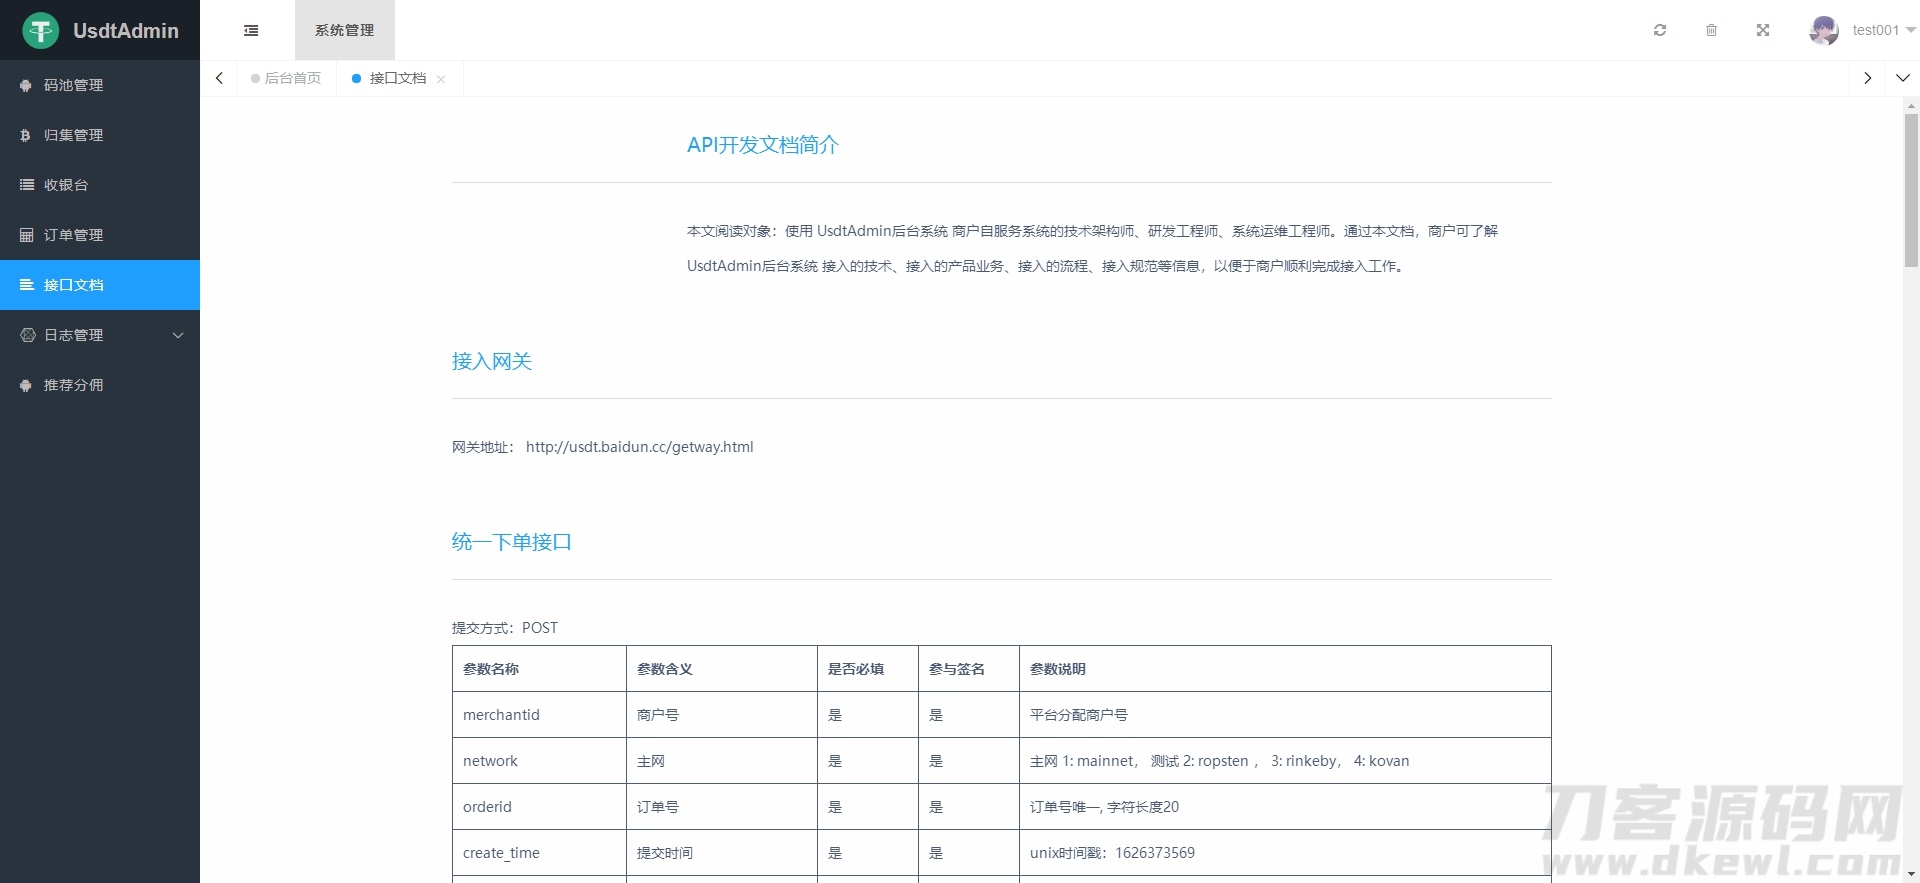Viewport: 1920px width, 883px height.
Task: Click the user avatar picture
Action: pyautogui.click(x=1823, y=31)
